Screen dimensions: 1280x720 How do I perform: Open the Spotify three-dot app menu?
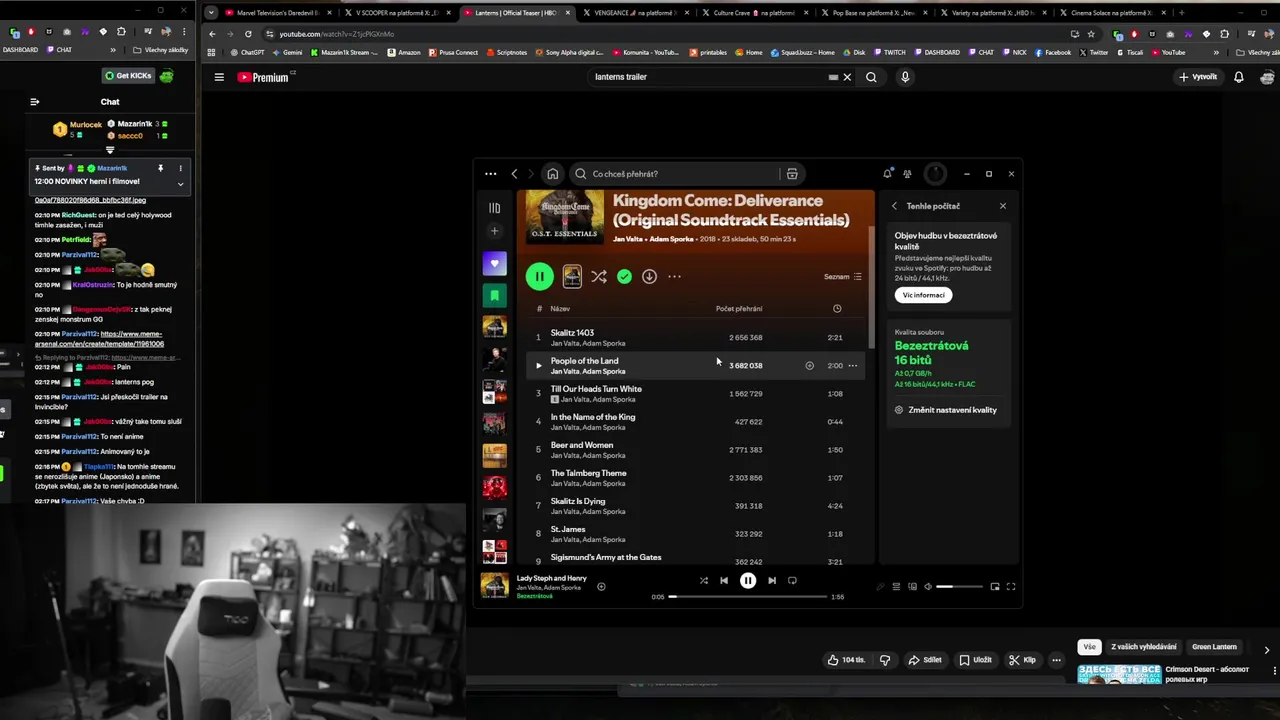click(490, 174)
